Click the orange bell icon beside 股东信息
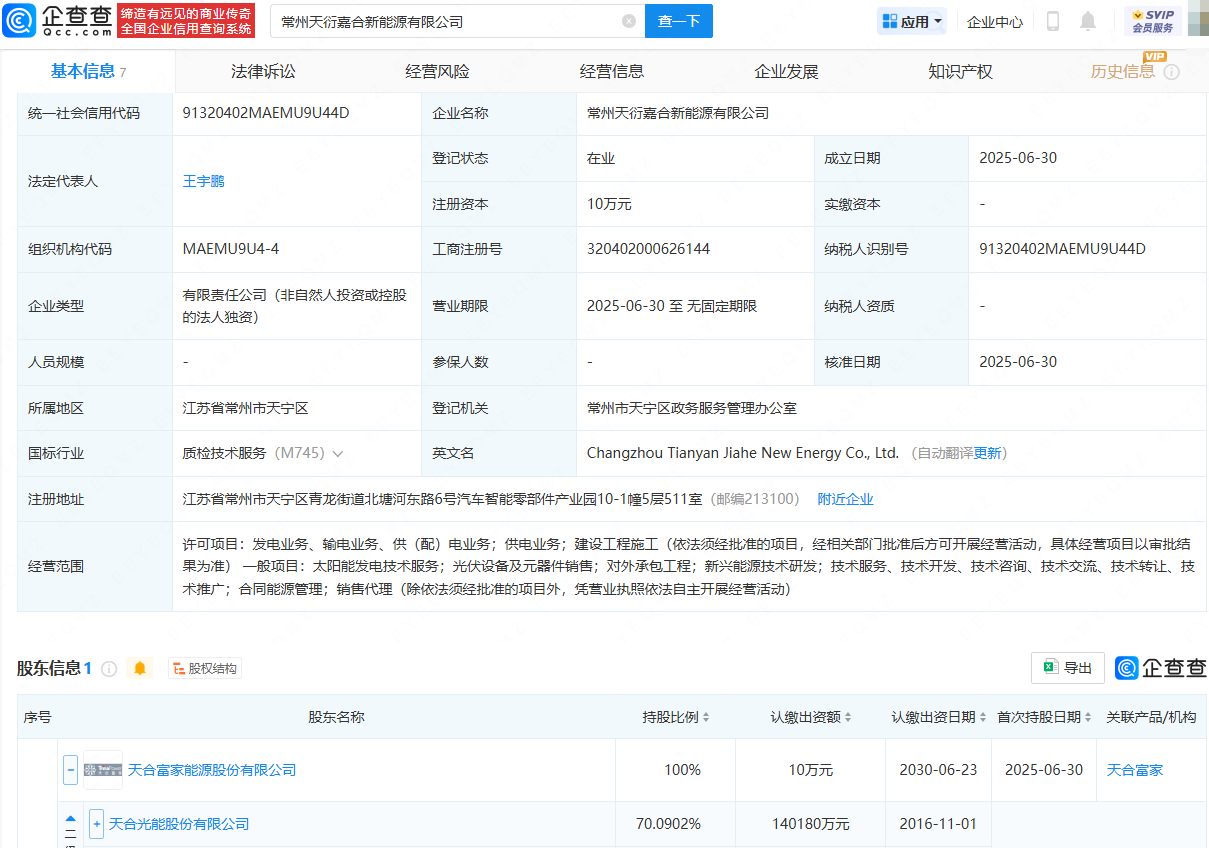The image size is (1209, 848). tap(140, 668)
